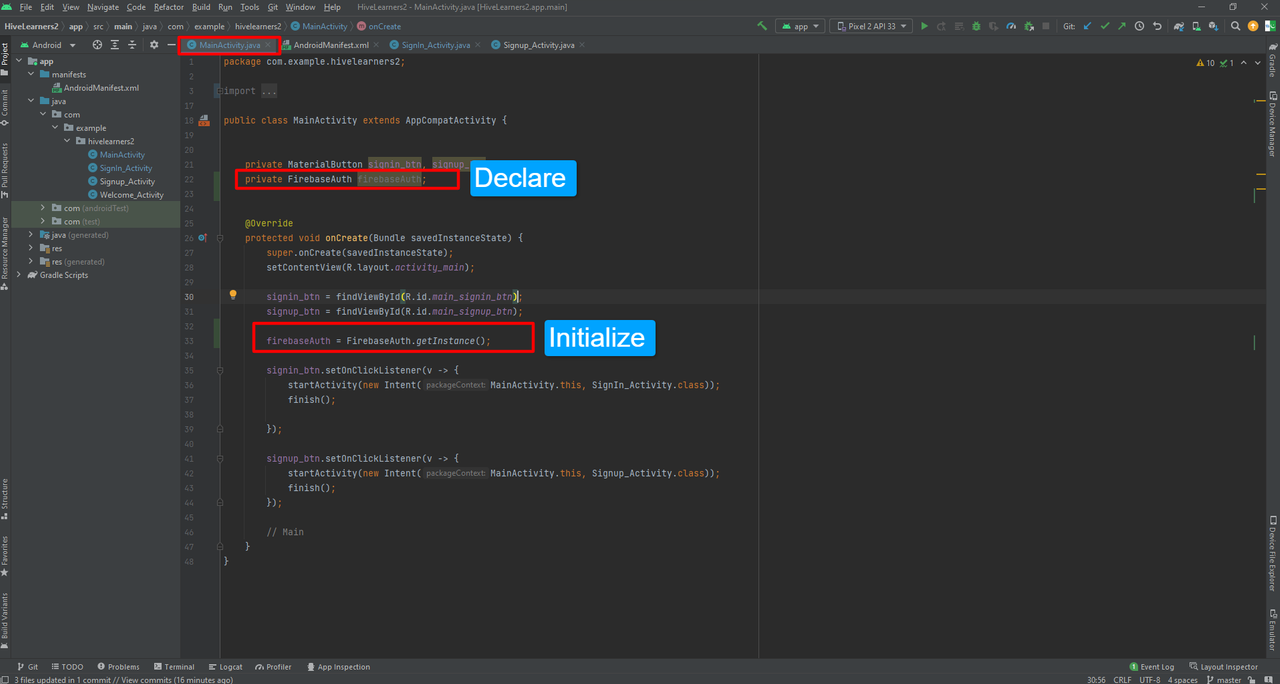Click Attach Debugger to Android Process icon

tap(1029, 26)
